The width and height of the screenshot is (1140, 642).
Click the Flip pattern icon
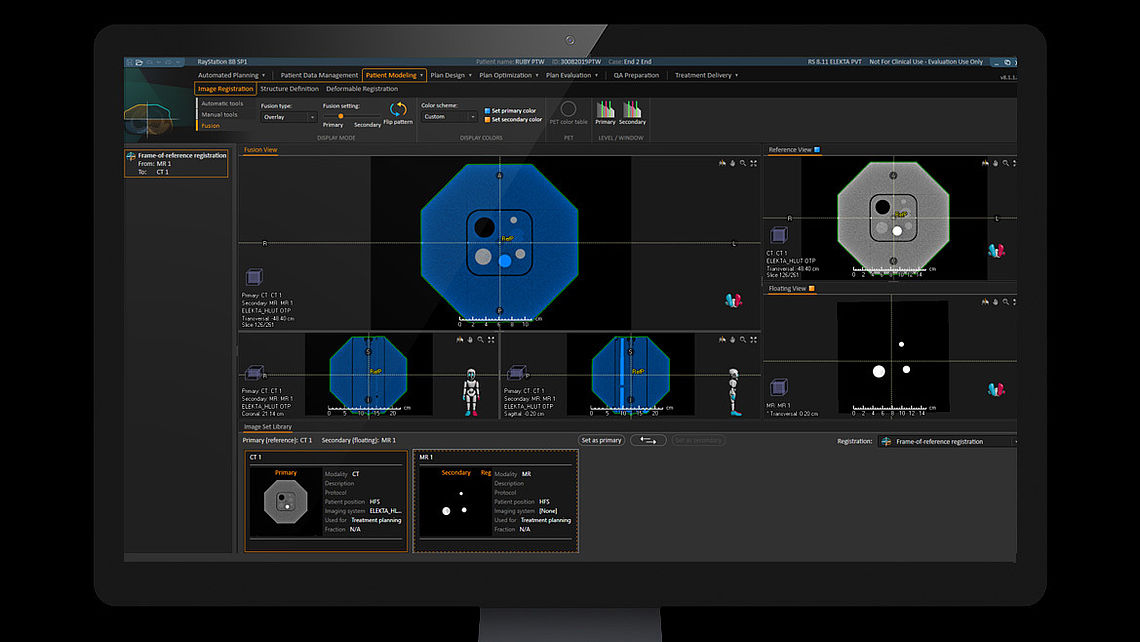coord(397,109)
